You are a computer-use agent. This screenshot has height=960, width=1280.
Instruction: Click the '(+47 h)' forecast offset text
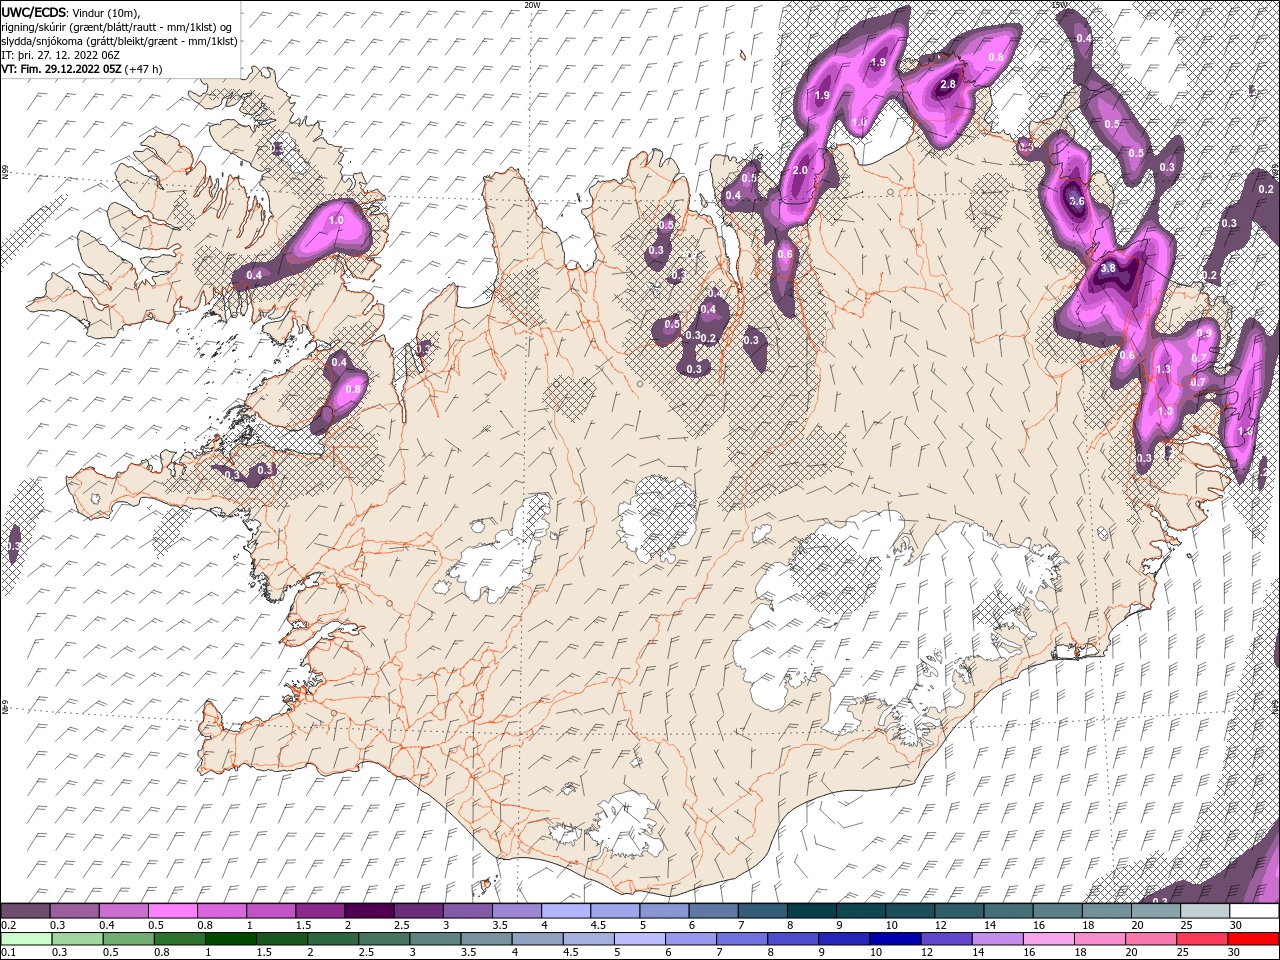(144, 70)
